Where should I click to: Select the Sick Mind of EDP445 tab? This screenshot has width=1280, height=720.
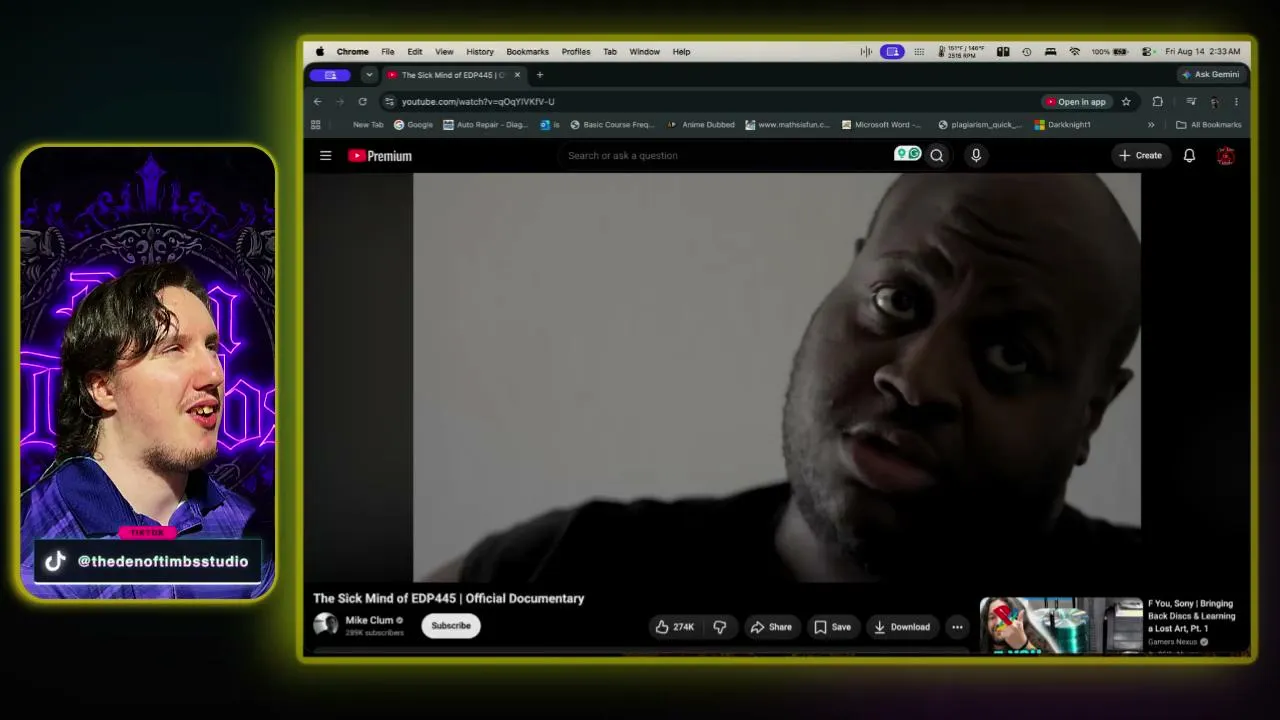453,75
